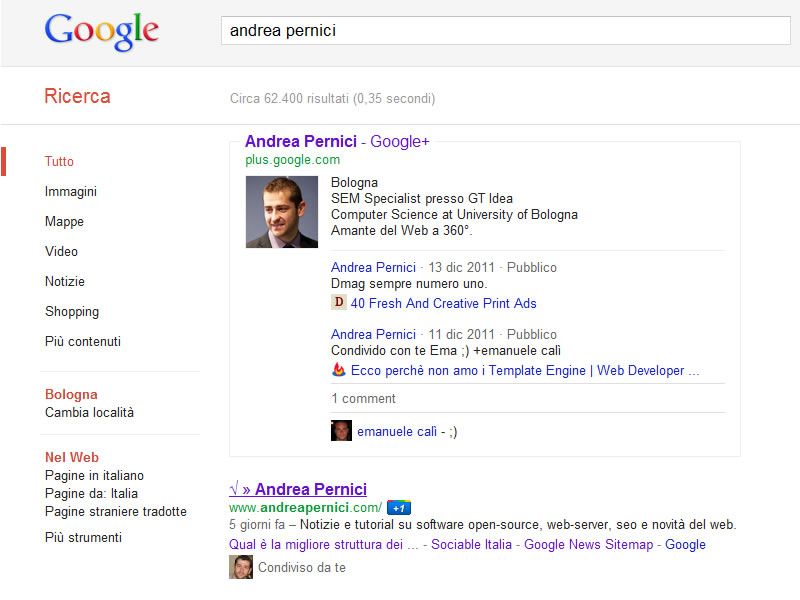Open the Video search category
This screenshot has width=800, height=600.
(61, 251)
